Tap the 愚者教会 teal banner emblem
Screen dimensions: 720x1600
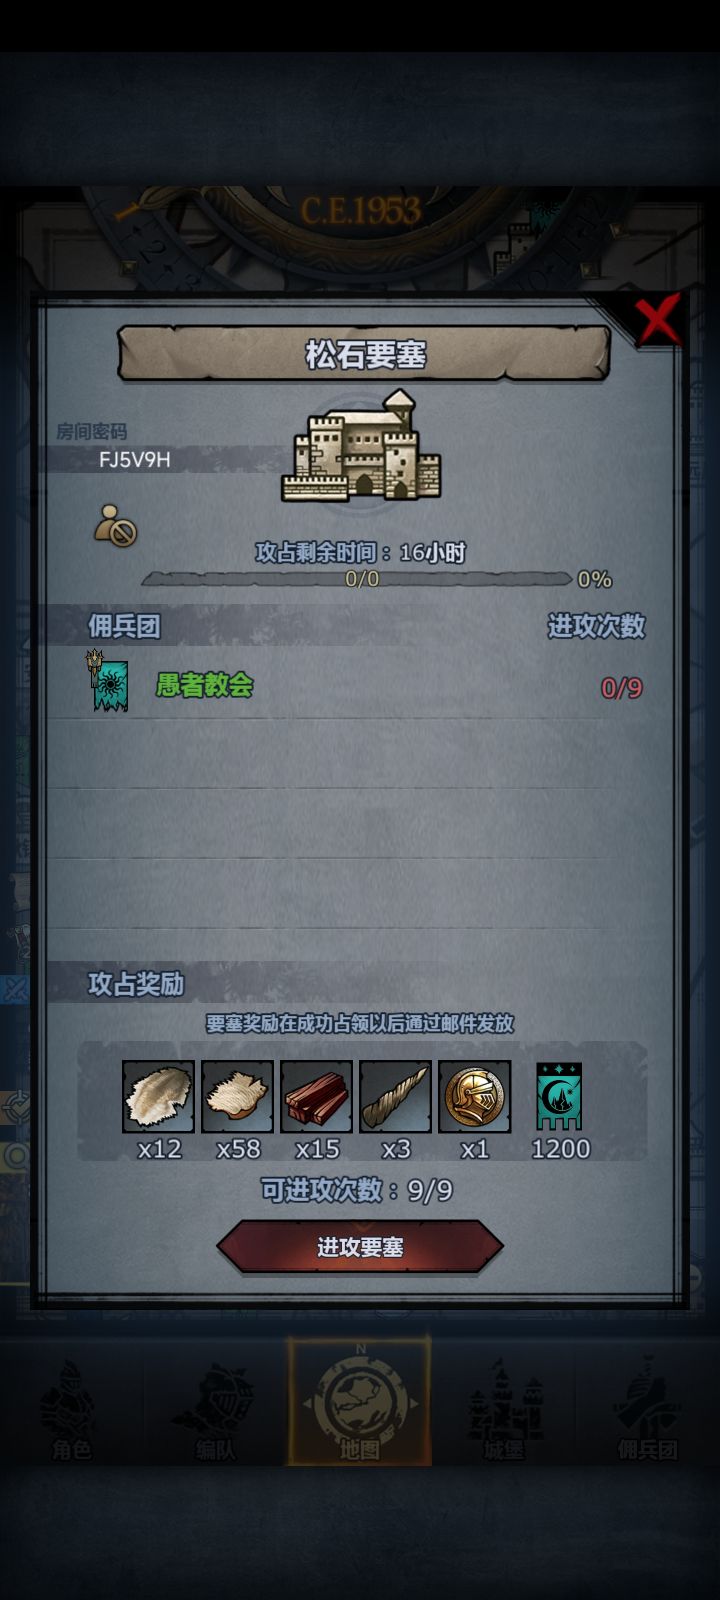click(109, 680)
